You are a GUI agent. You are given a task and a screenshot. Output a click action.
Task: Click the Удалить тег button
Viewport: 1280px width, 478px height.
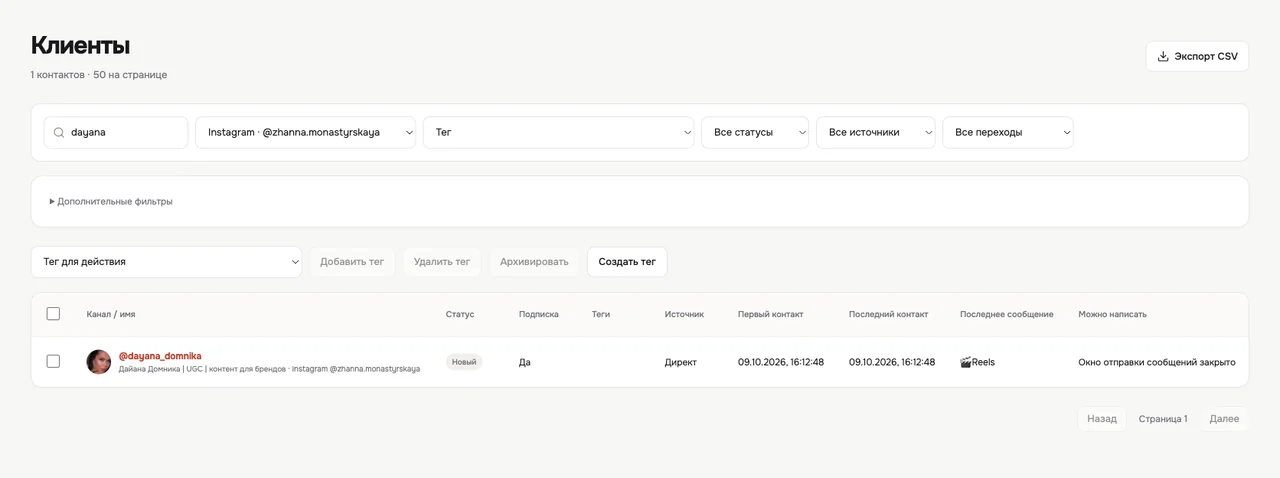coord(442,262)
